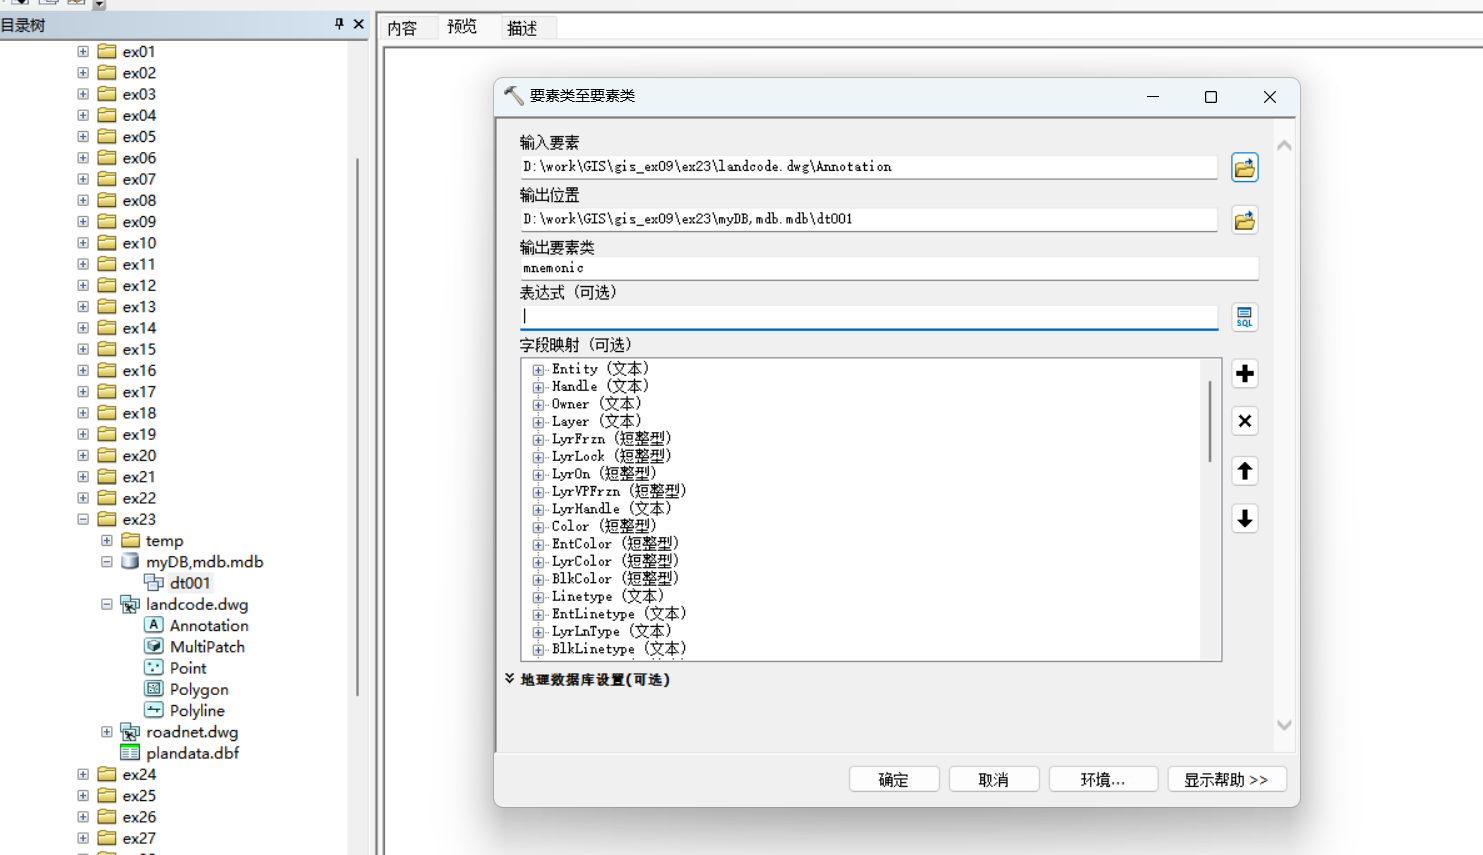Select the ex27 folder in tree
1483x855 pixels.
(139, 838)
